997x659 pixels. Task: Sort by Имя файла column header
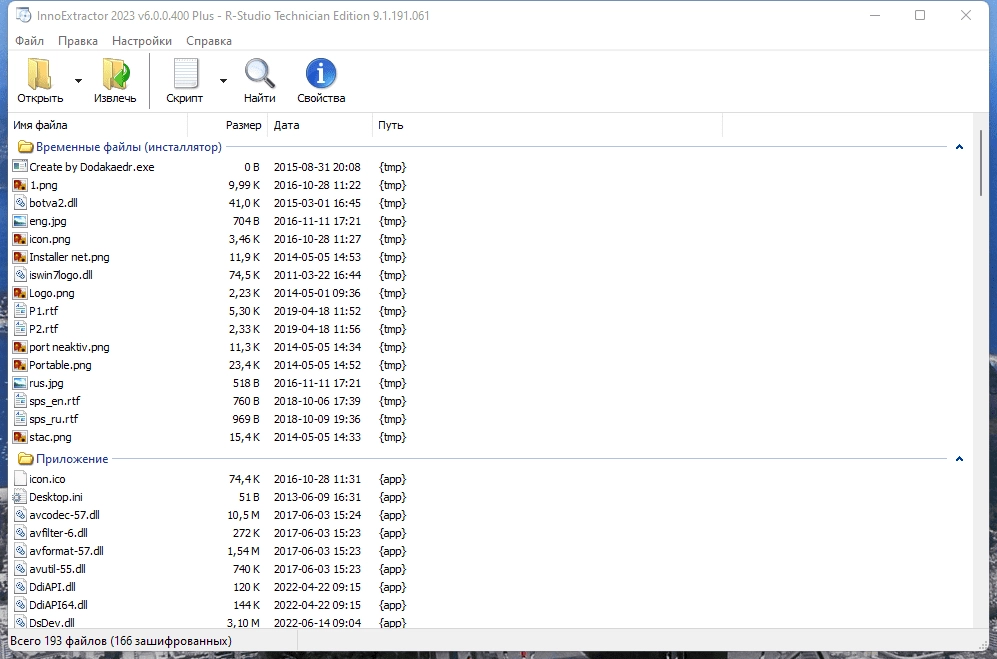[99, 125]
